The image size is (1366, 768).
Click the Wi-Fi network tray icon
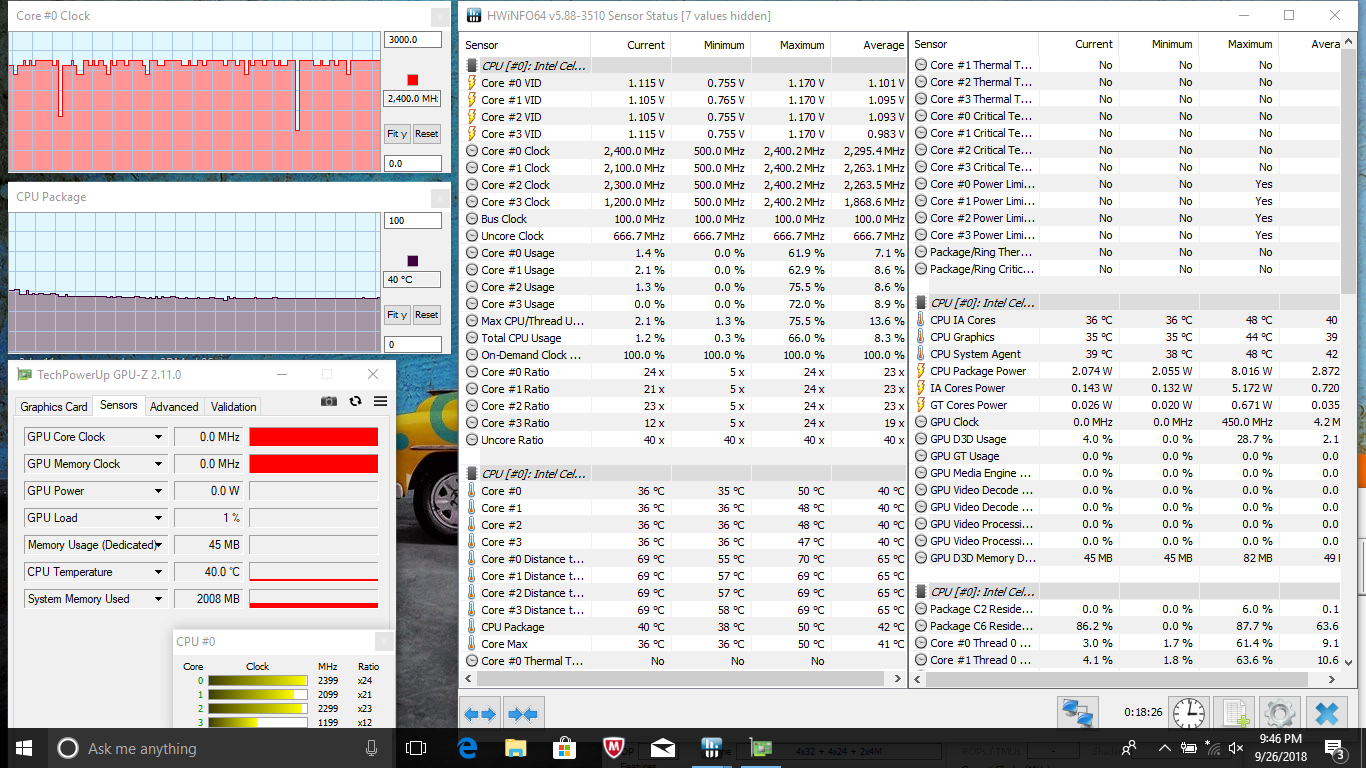point(1215,748)
